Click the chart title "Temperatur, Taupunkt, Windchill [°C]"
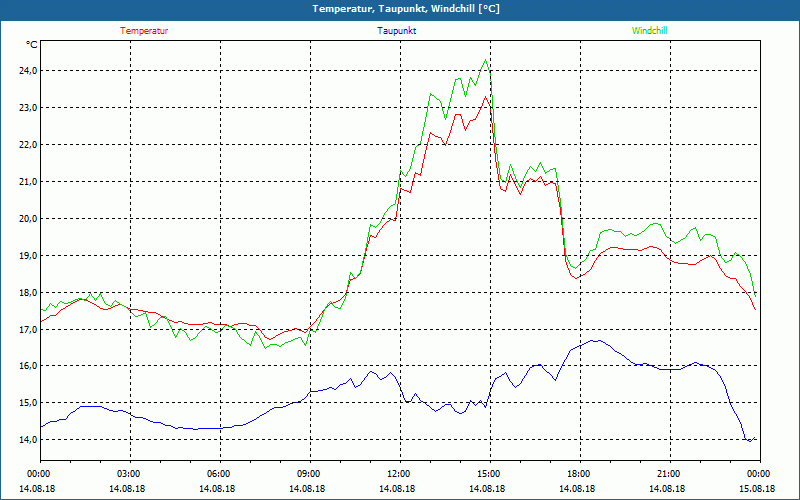The image size is (800, 500). [406, 9]
